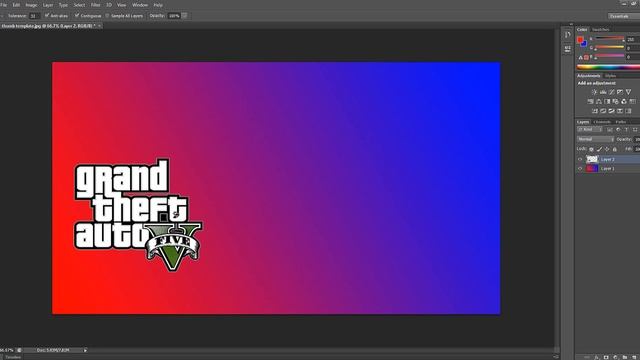Add a Threshold adjustment

[x=611, y=111]
